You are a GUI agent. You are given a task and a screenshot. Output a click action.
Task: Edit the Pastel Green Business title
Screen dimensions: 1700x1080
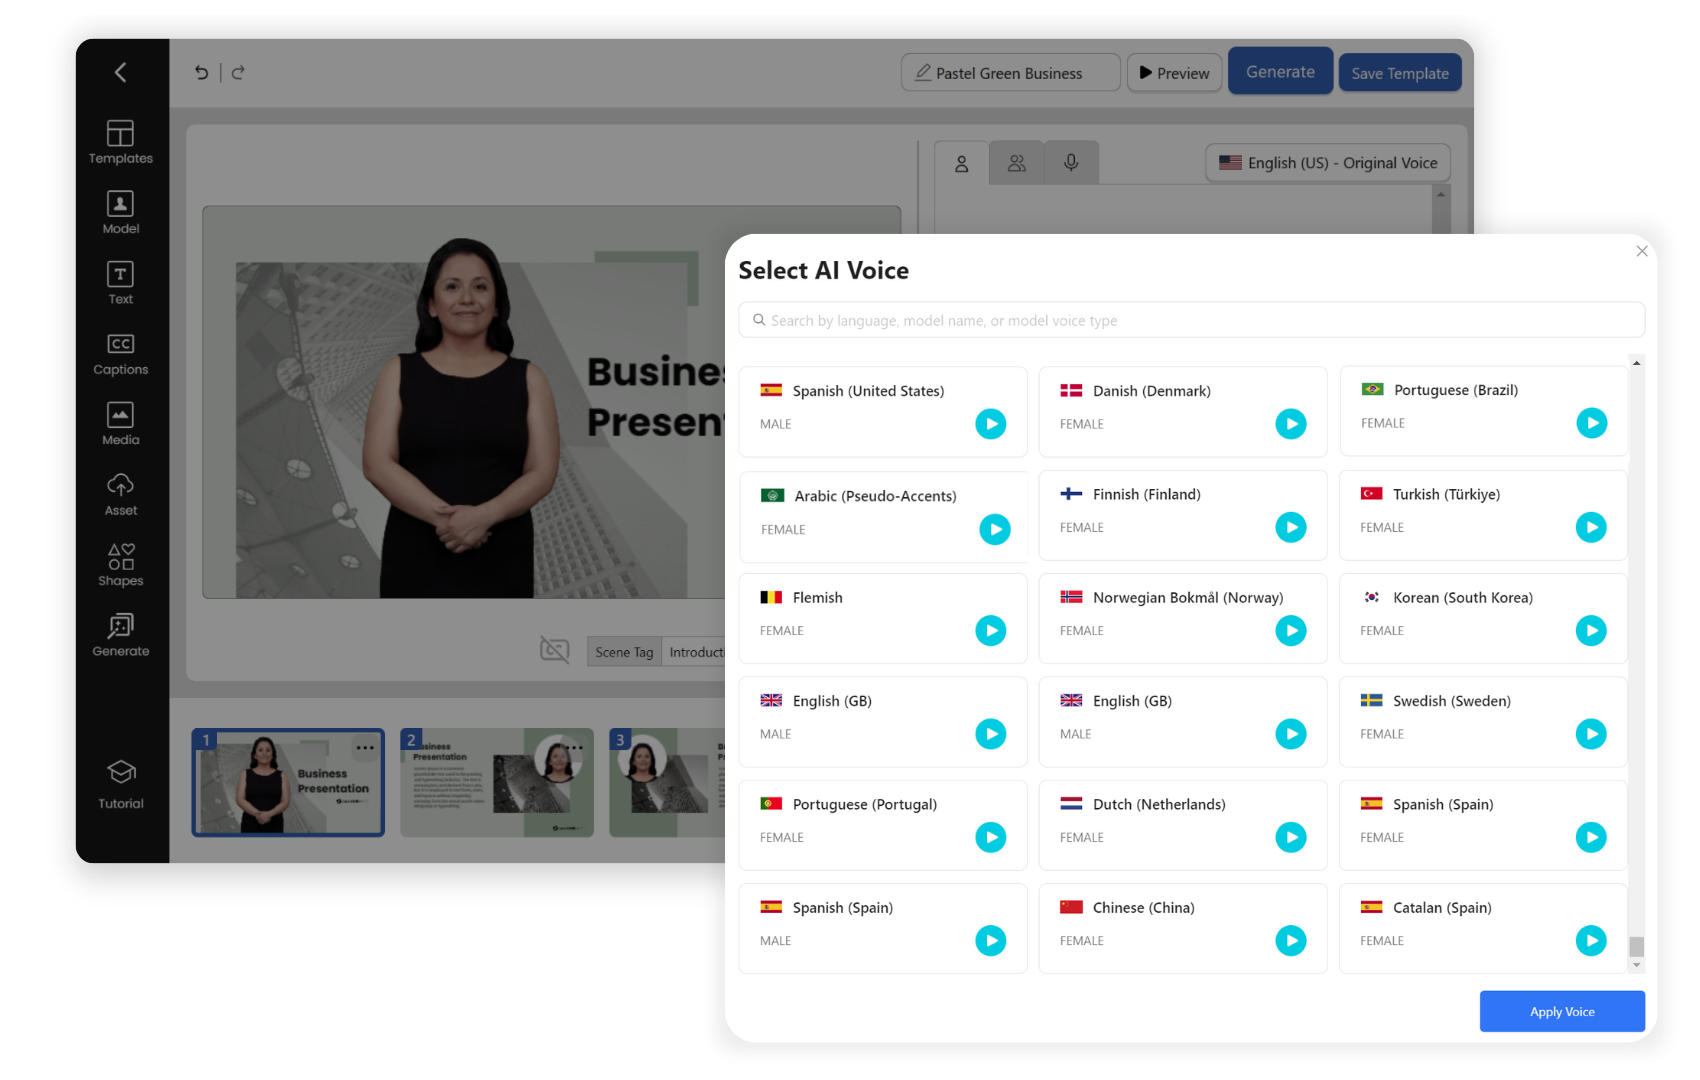coord(1010,73)
